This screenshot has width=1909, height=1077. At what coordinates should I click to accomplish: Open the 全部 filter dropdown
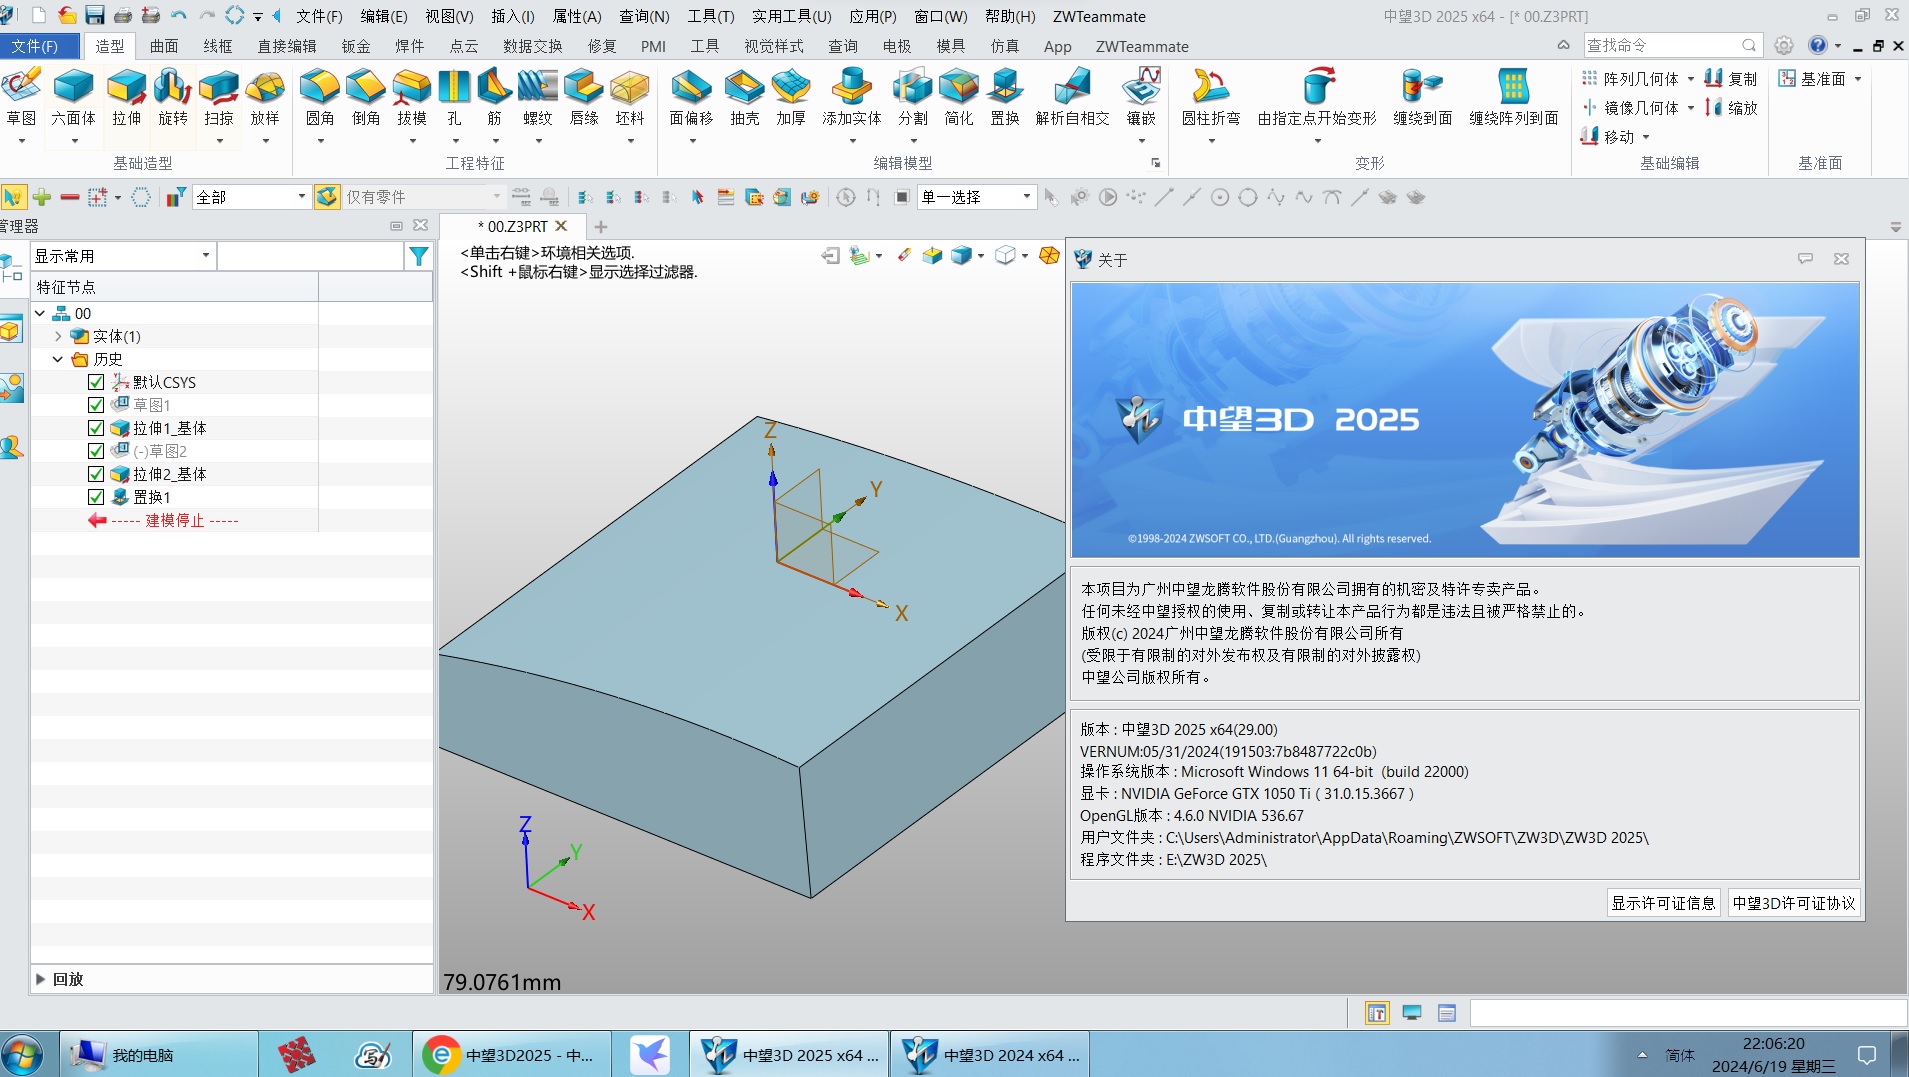250,197
